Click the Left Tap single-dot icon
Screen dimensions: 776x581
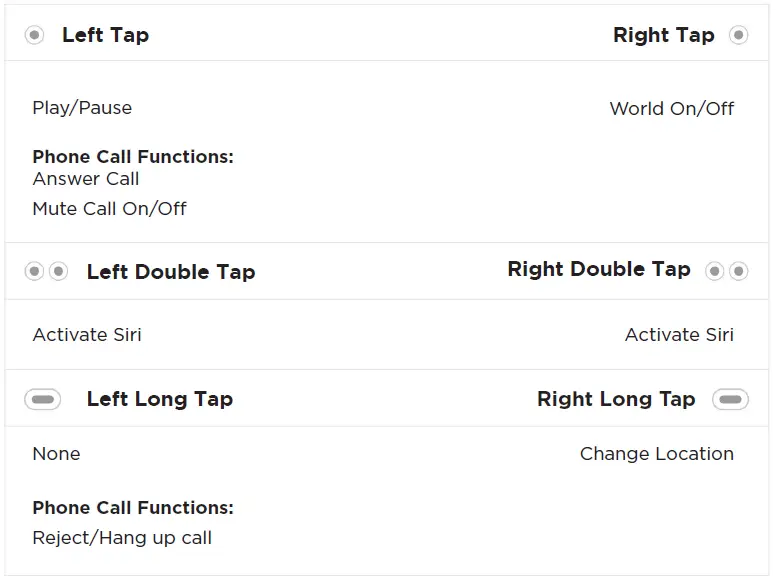[34, 35]
